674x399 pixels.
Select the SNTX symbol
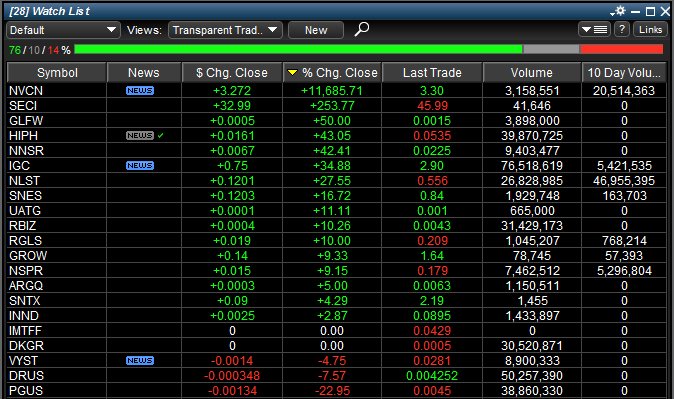[x=25, y=301]
